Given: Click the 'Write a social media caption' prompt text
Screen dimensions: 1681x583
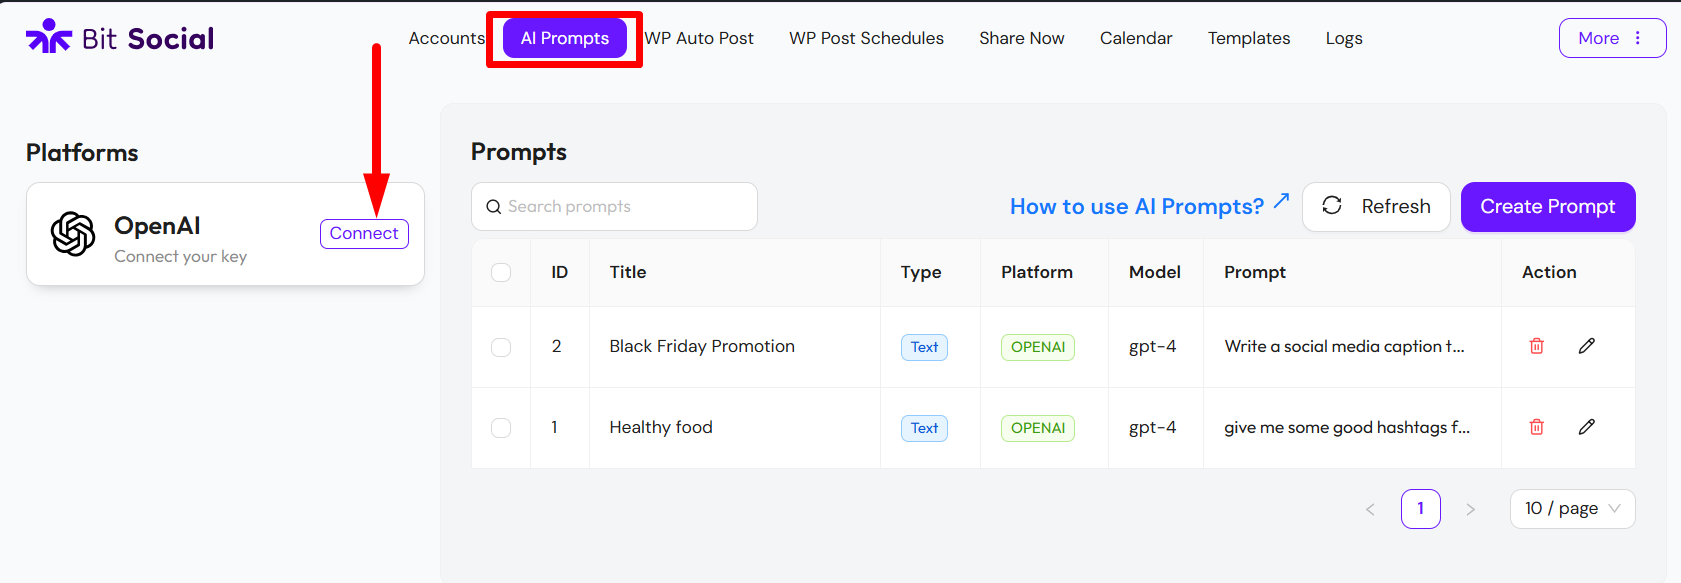Looking at the screenshot, I should point(1344,346).
